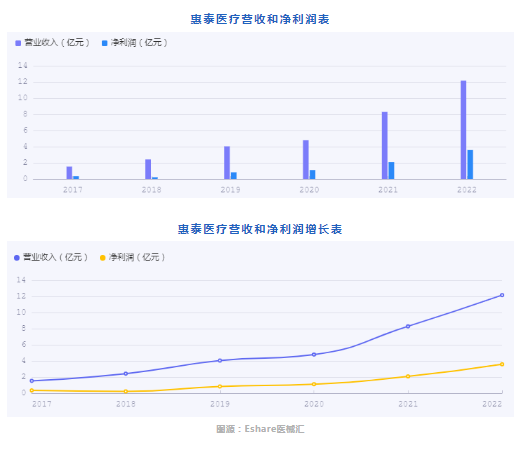
Task: Select the 2020 revenue bar
Action: [306, 160]
